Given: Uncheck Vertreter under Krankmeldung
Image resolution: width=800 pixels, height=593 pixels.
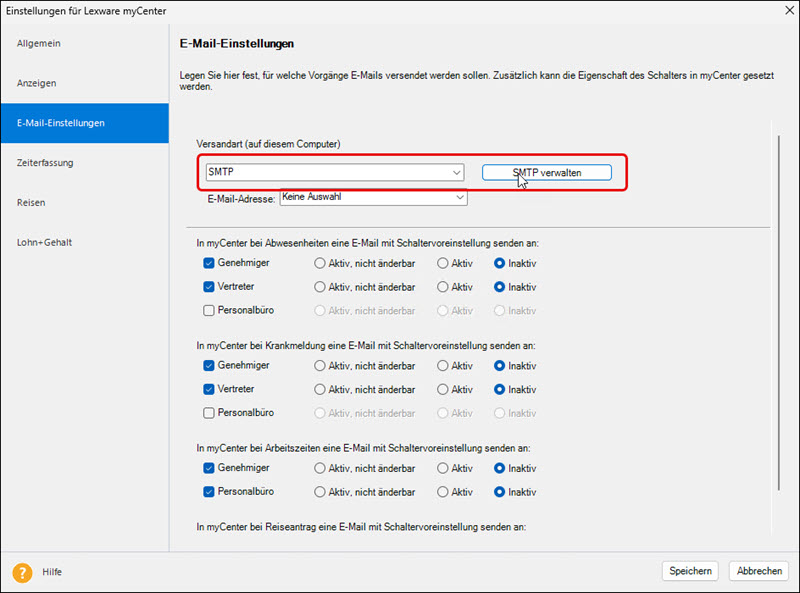Looking at the screenshot, I should (209, 389).
